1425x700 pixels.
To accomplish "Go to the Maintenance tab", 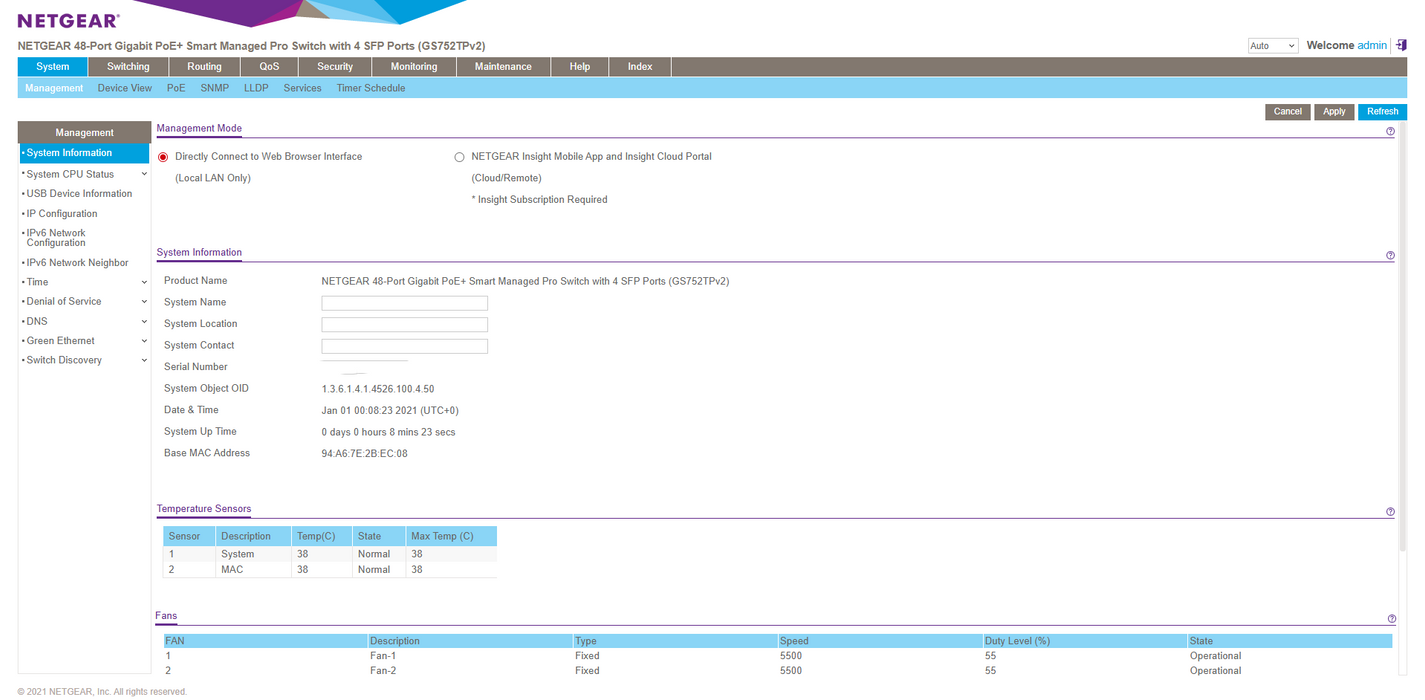I will [x=503, y=67].
